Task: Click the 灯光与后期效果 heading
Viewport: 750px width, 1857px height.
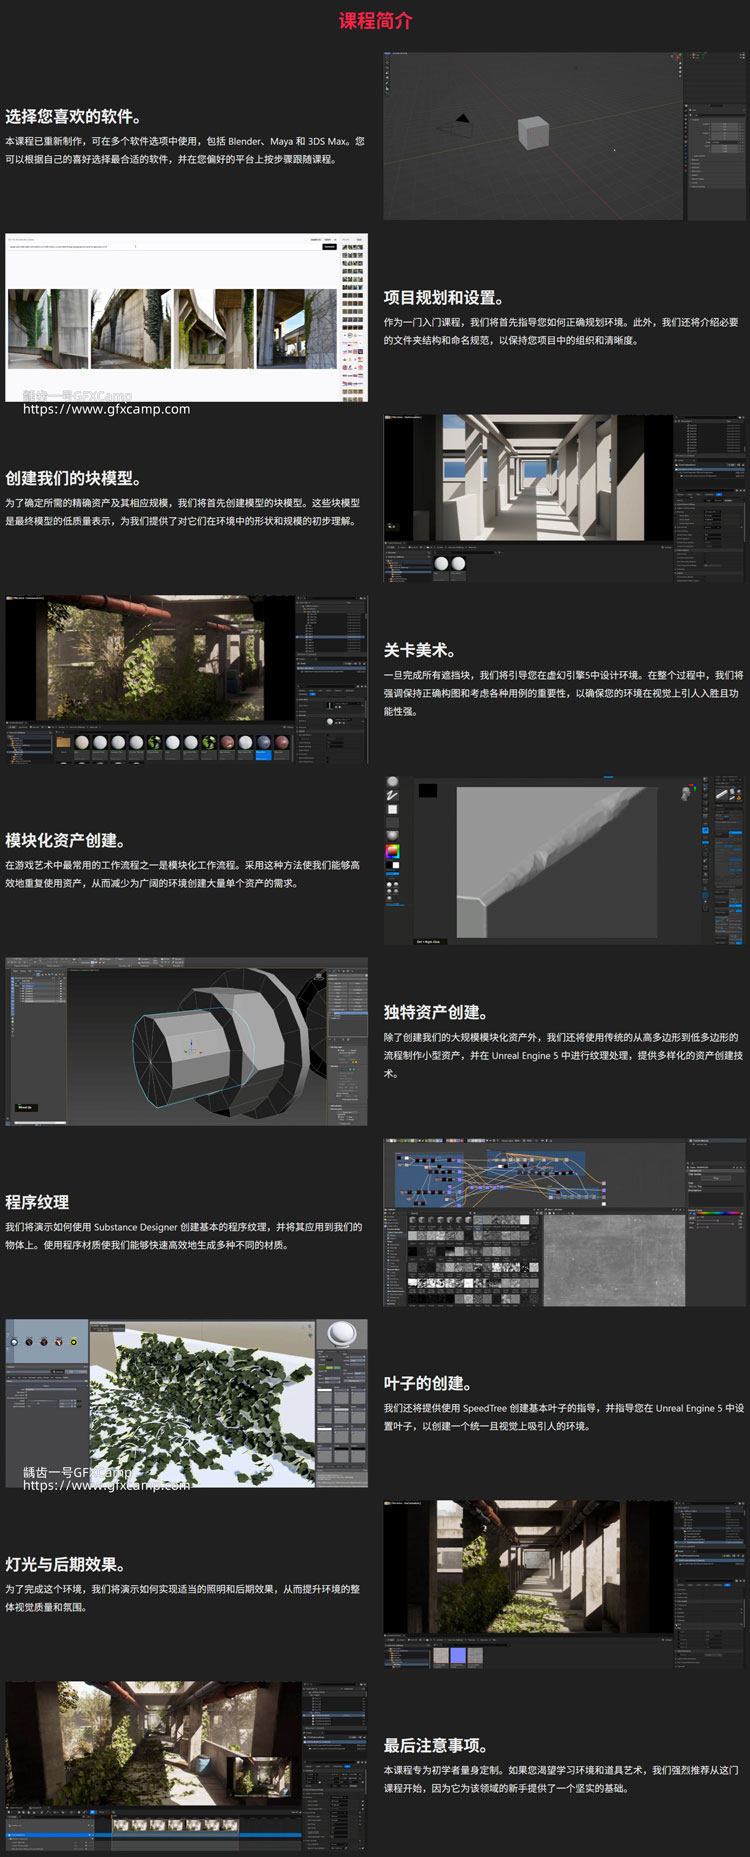Action: point(66,1564)
